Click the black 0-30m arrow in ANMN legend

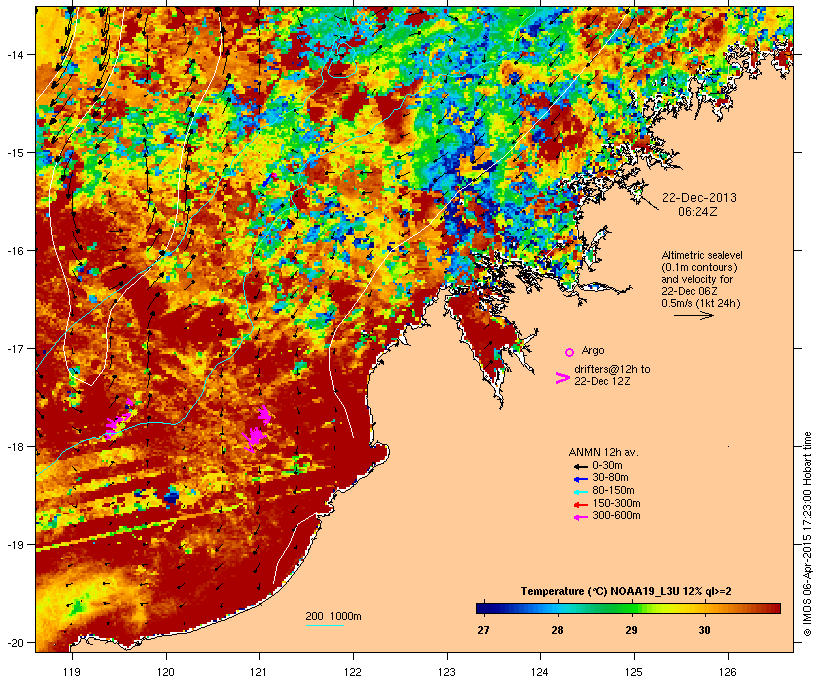tap(581, 467)
